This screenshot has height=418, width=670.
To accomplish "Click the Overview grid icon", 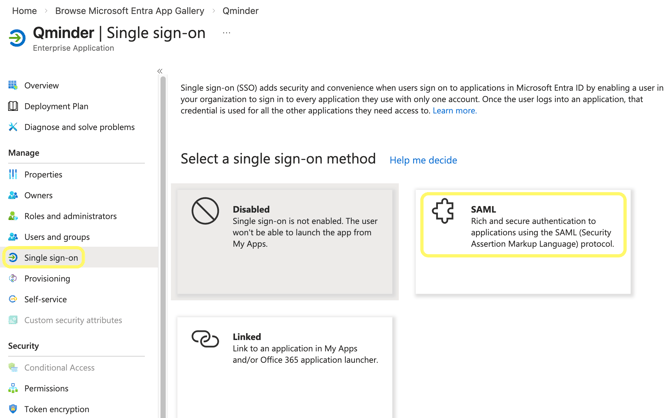I will (13, 85).
